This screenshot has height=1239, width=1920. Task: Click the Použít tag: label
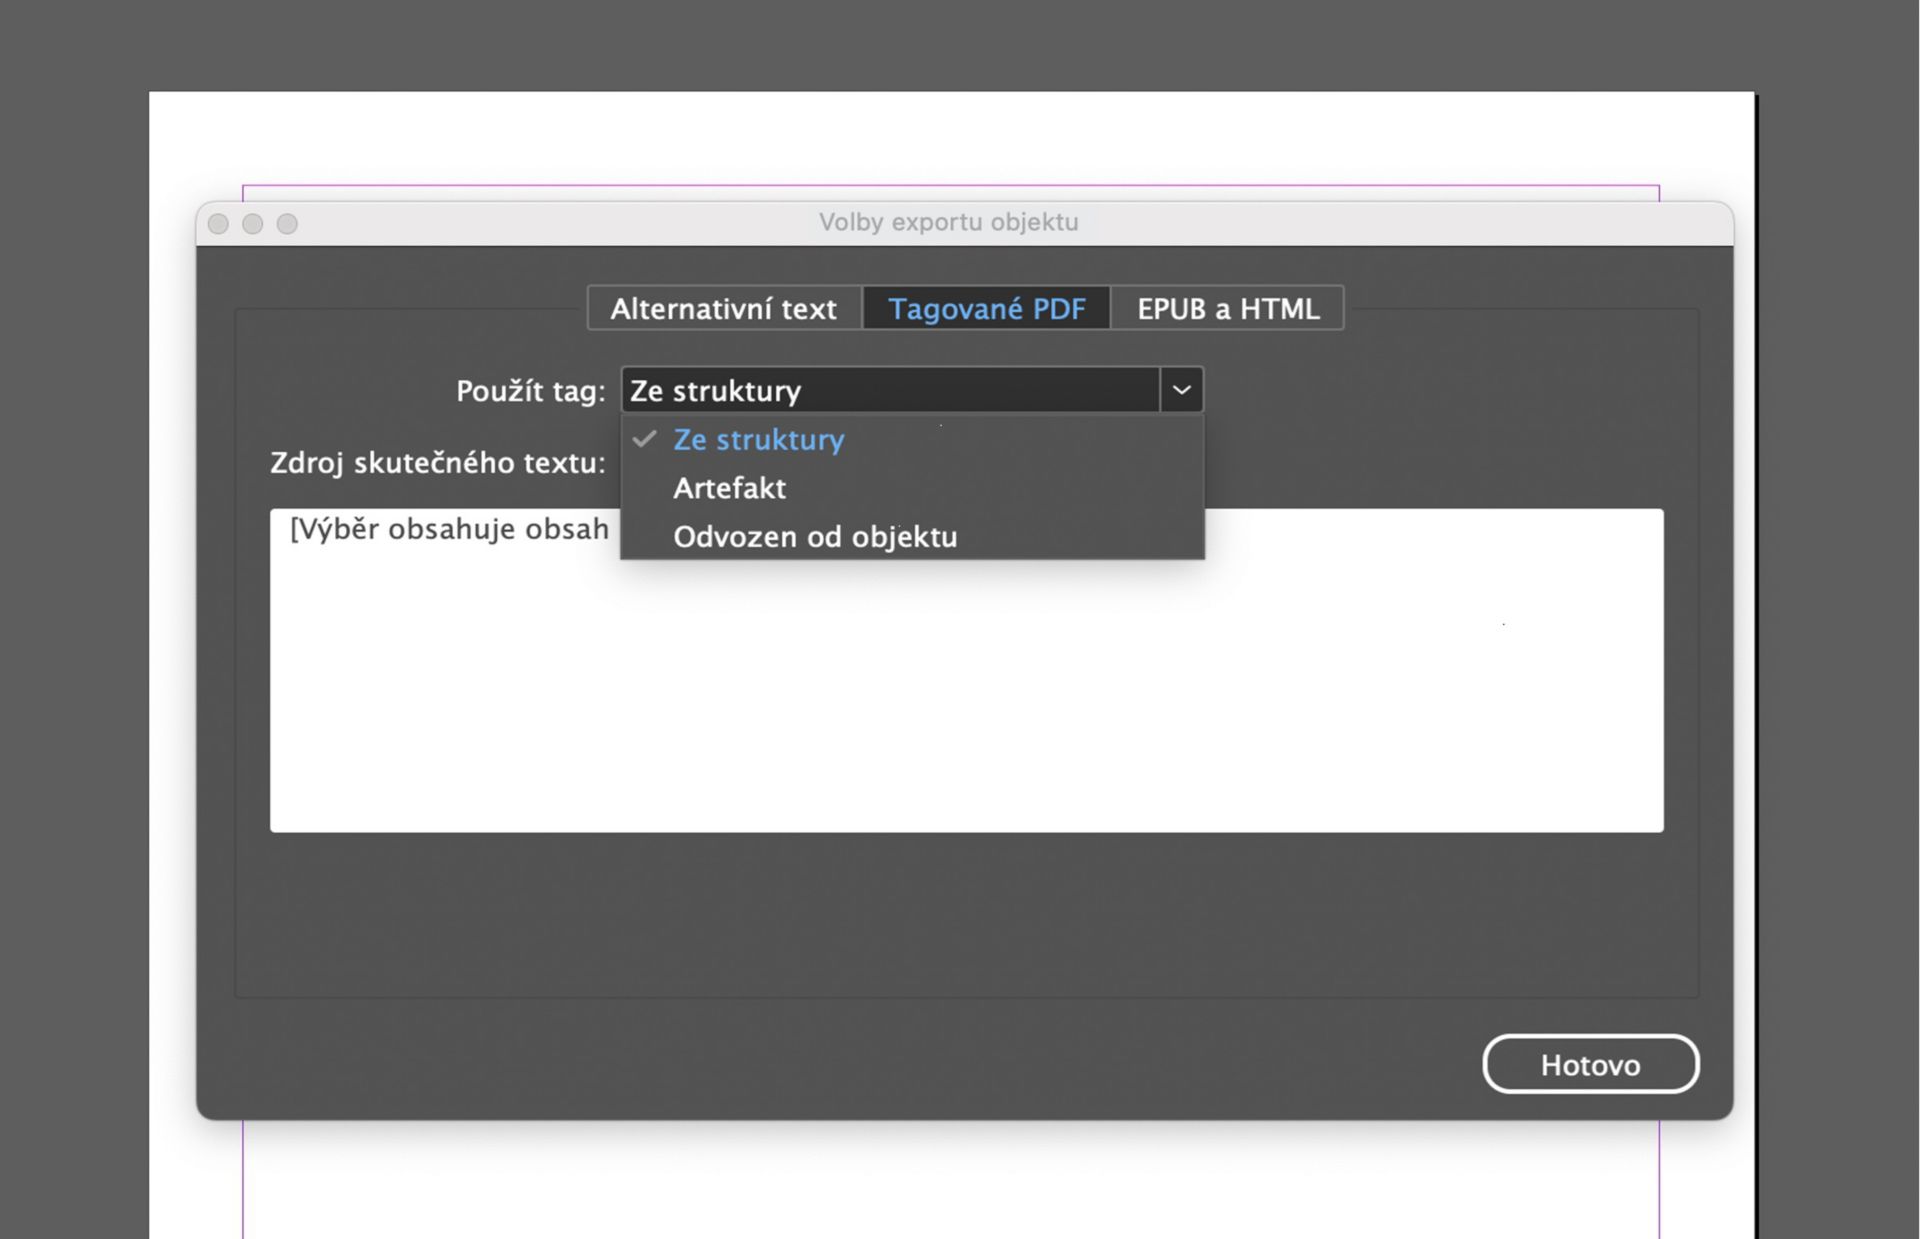pyautogui.click(x=530, y=391)
